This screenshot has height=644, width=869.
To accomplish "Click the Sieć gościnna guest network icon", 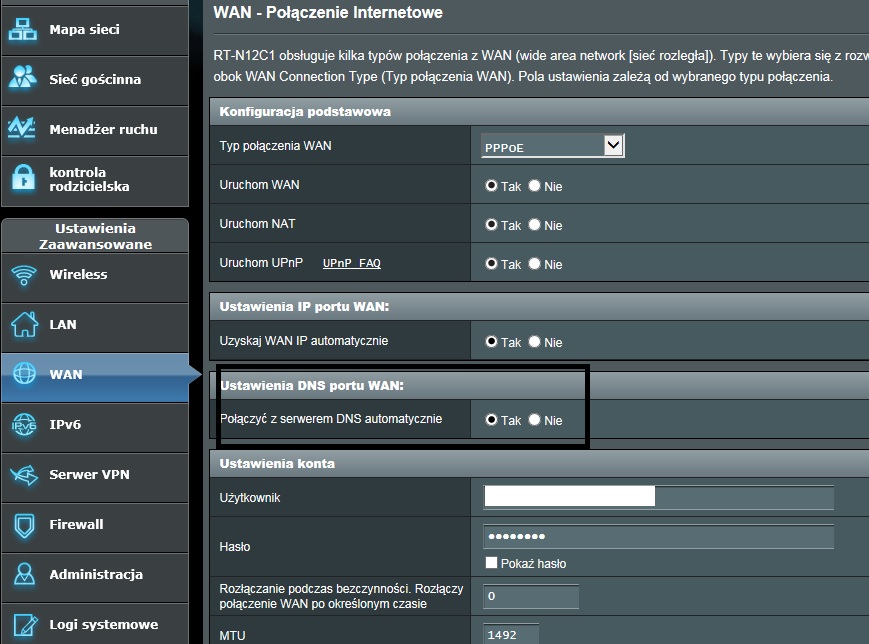I will click(23, 78).
